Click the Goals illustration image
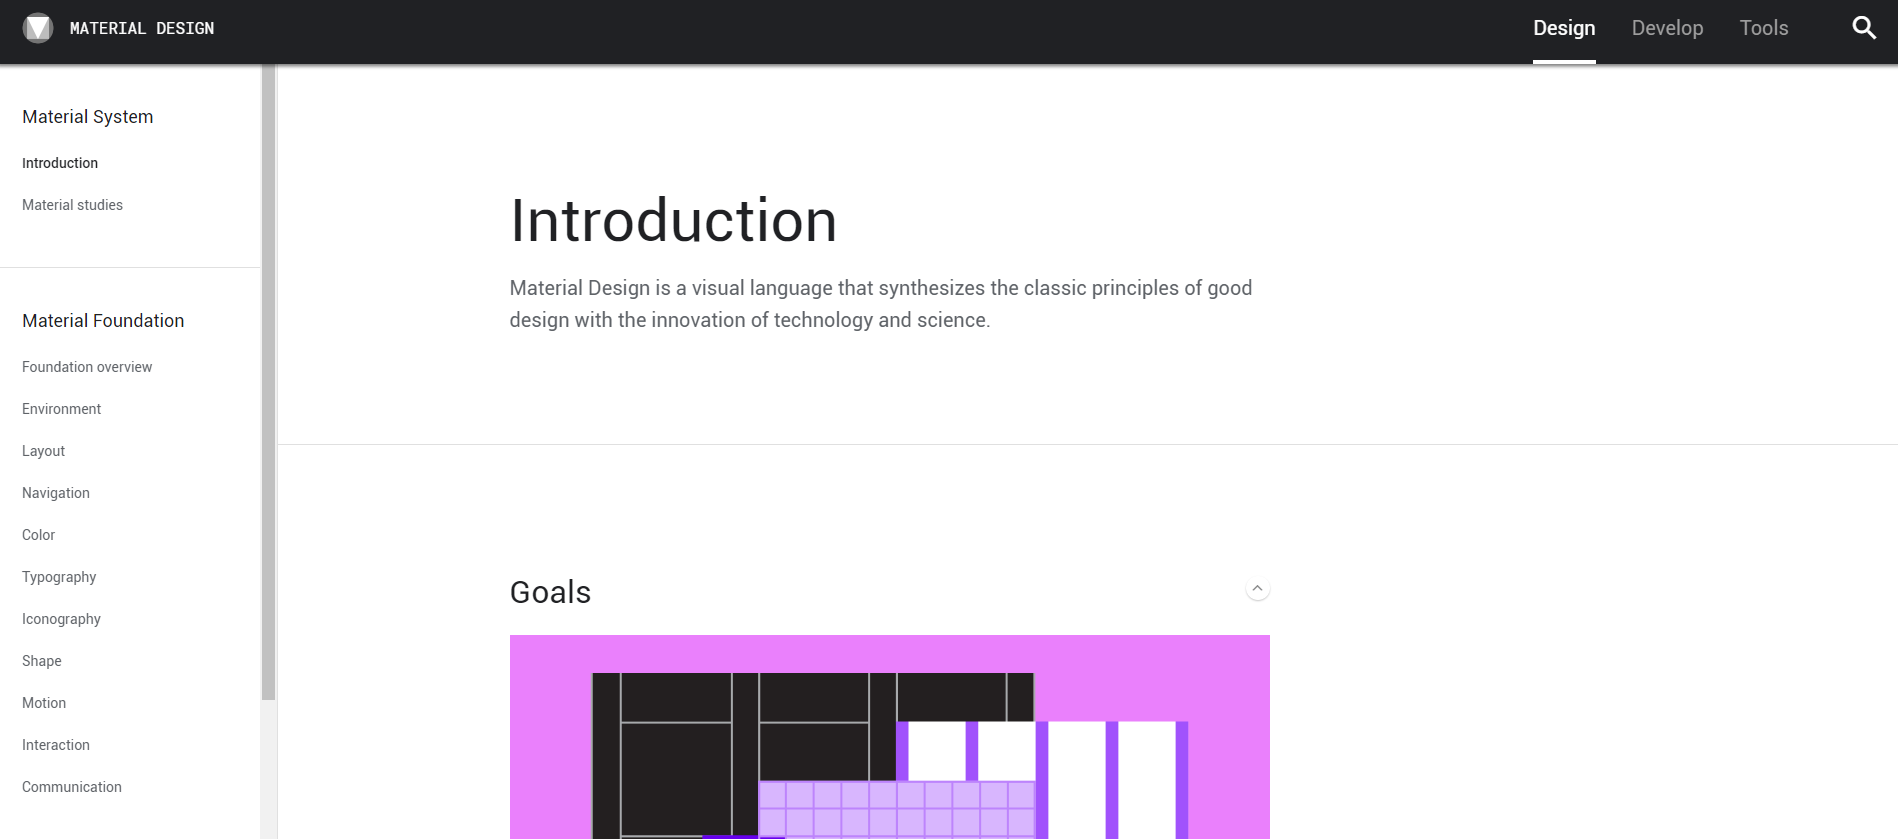Image resolution: width=1898 pixels, height=839 pixels. (x=890, y=737)
